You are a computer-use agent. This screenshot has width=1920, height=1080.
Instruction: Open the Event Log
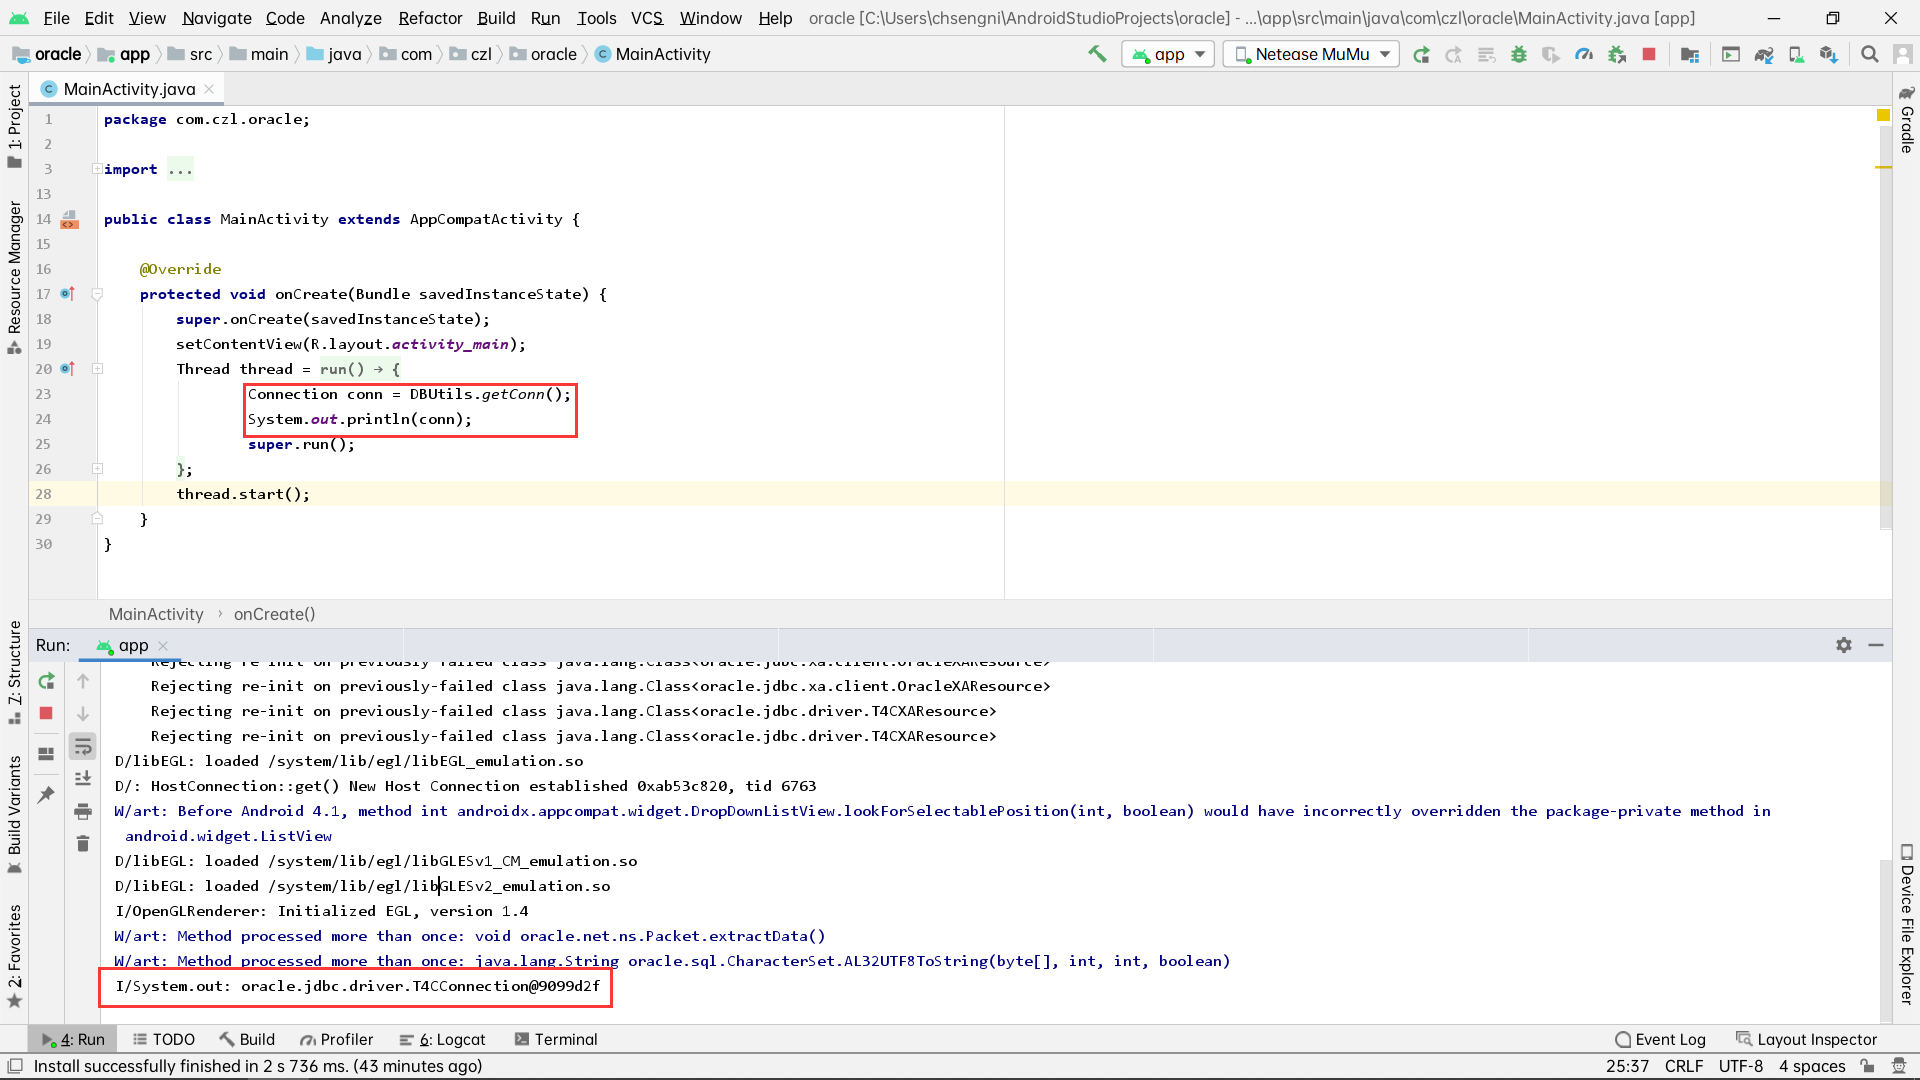(x=1660, y=1039)
